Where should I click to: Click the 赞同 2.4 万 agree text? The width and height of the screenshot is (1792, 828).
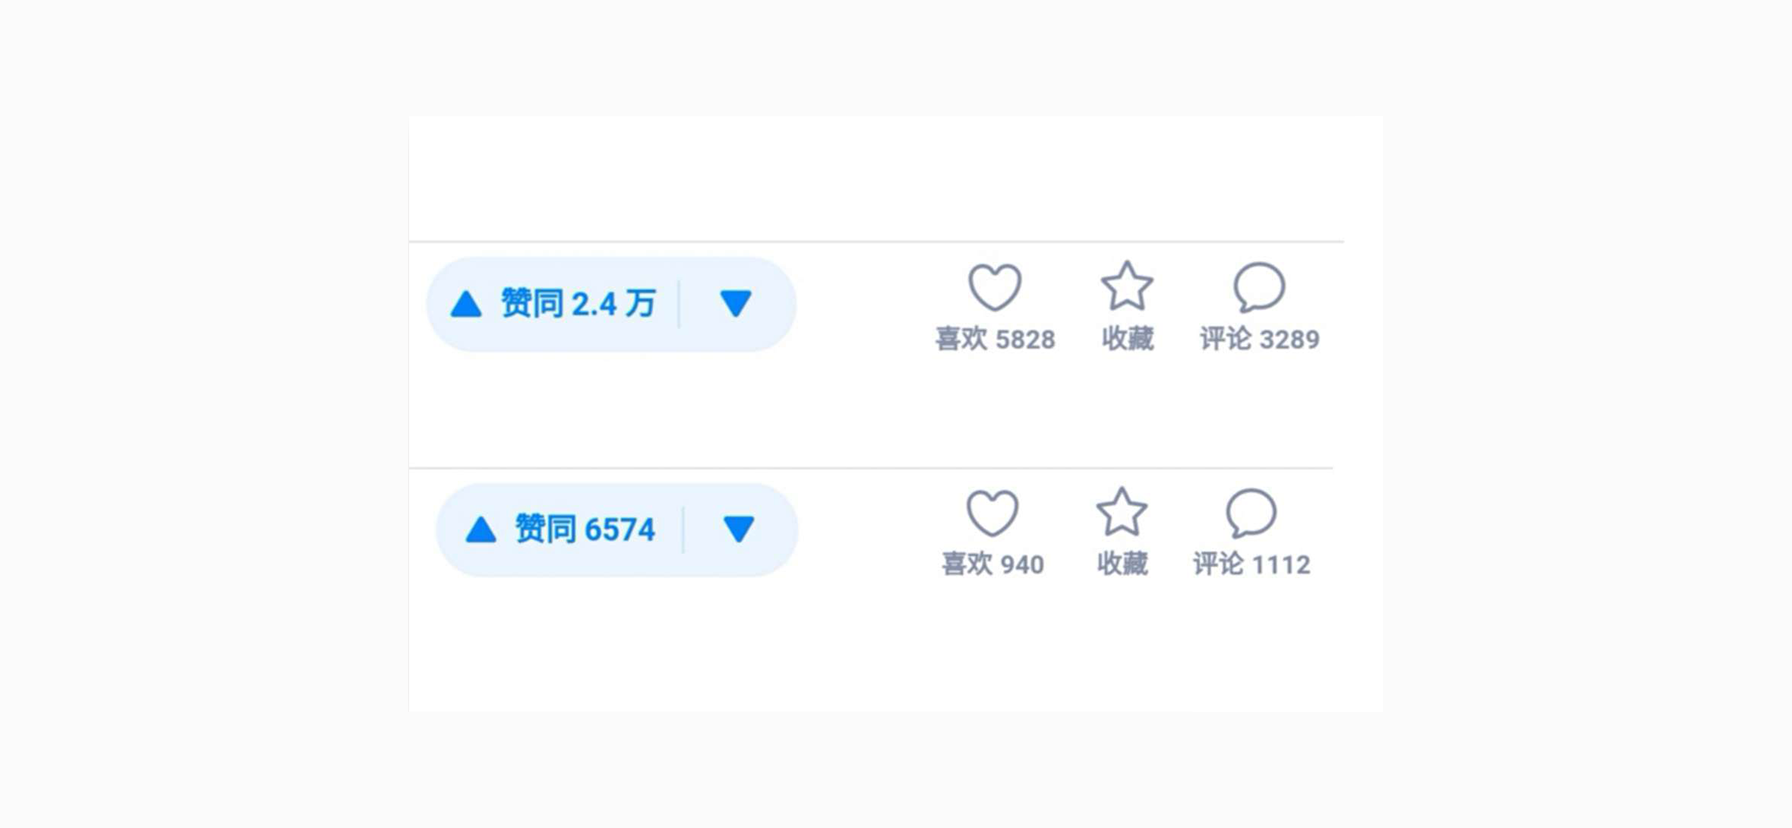pyautogui.click(x=578, y=303)
